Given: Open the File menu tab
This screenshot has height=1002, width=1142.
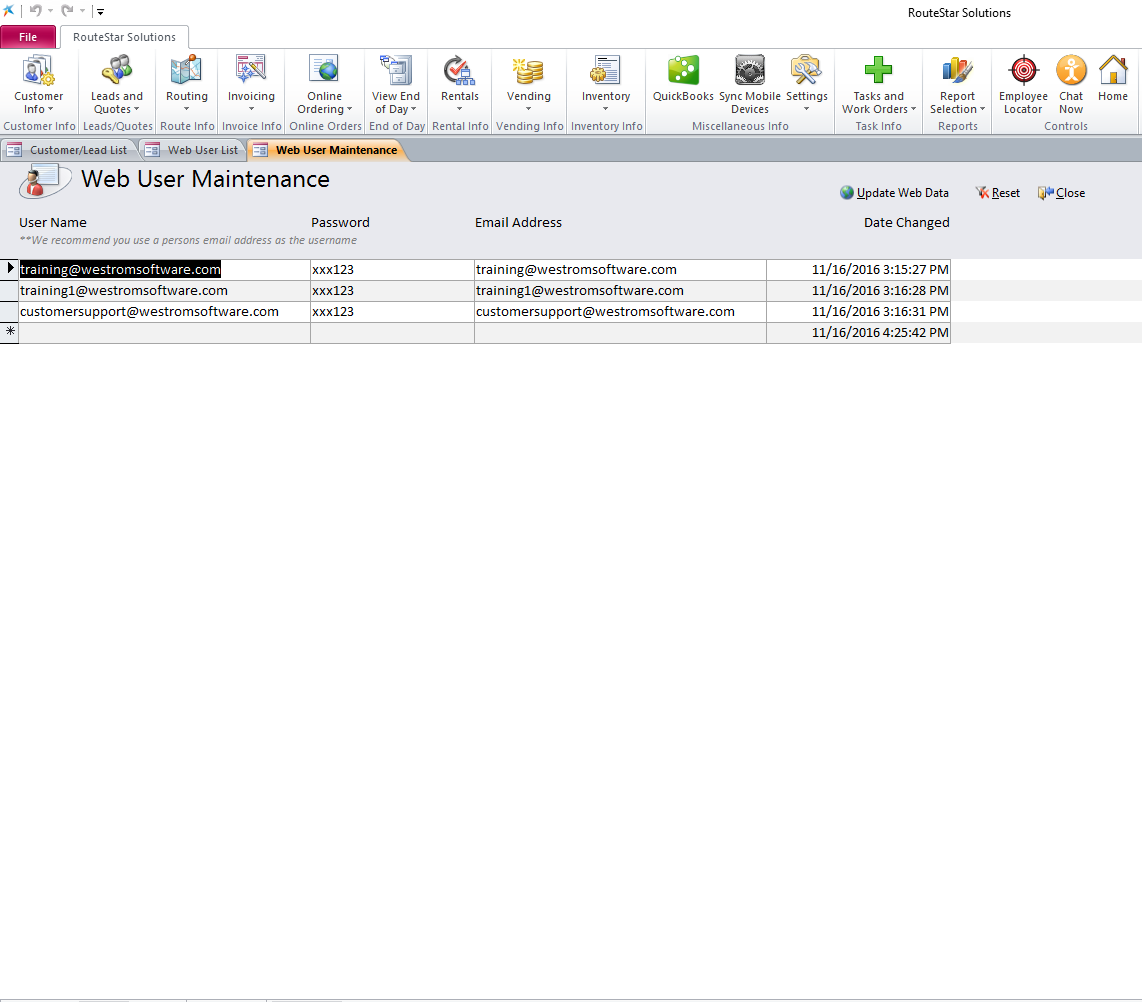Looking at the screenshot, I should (x=28, y=37).
